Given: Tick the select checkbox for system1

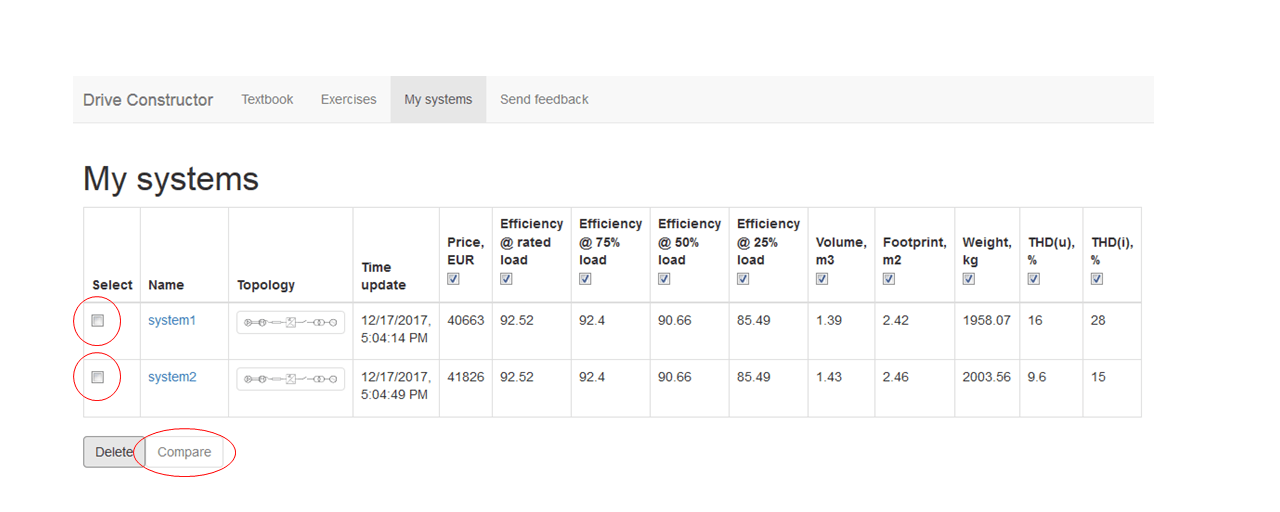Looking at the screenshot, I should (98, 321).
